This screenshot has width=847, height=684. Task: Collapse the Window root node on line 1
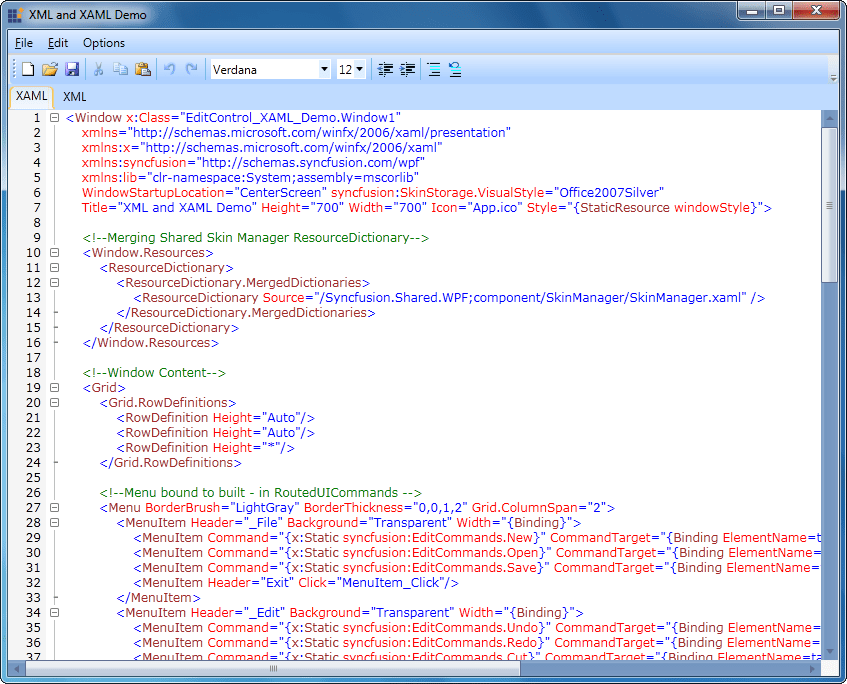pyautogui.click(x=55, y=117)
